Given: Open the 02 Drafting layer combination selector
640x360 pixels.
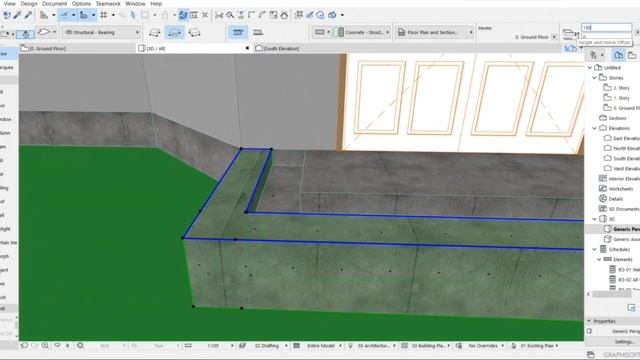Looking at the screenshot, I should coord(267,346).
